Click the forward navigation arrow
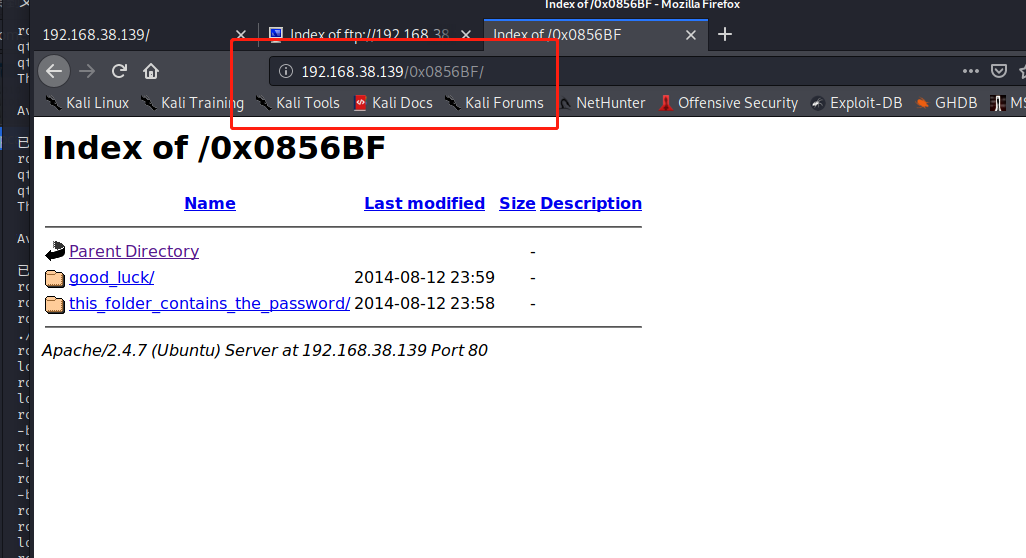 tap(87, 71)
